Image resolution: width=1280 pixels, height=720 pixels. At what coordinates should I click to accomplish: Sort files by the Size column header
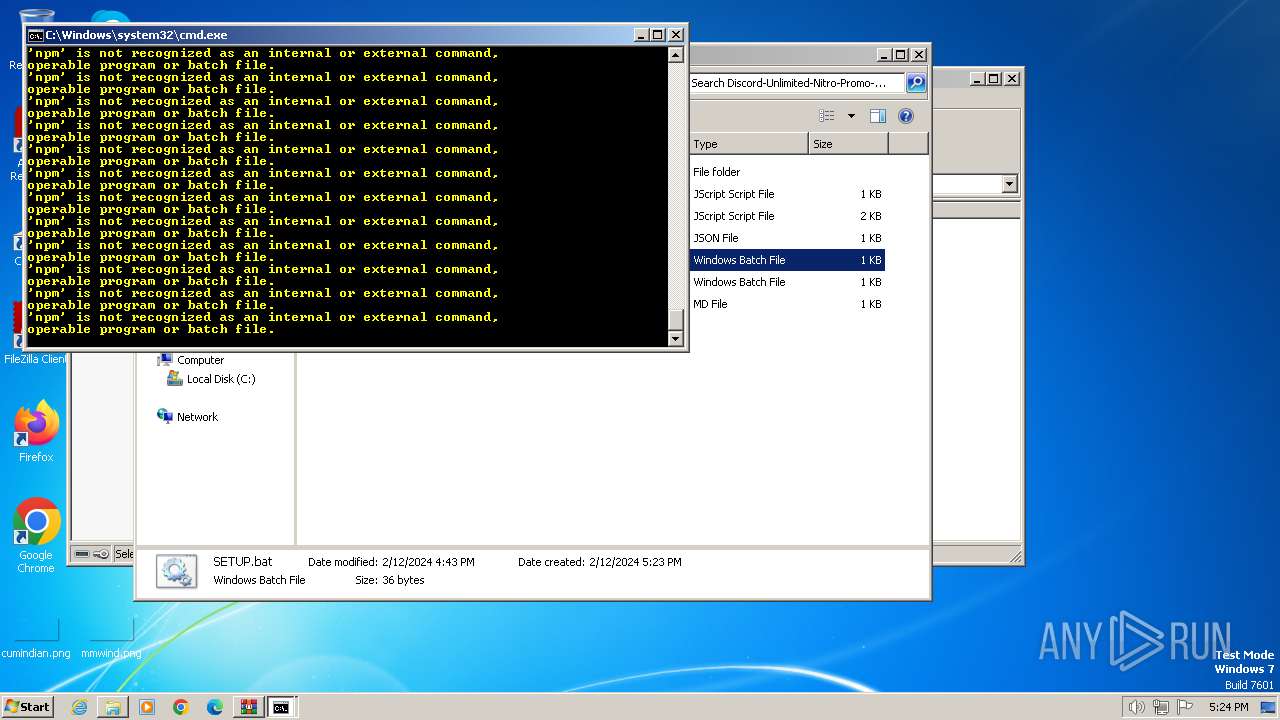pos(848,144)
